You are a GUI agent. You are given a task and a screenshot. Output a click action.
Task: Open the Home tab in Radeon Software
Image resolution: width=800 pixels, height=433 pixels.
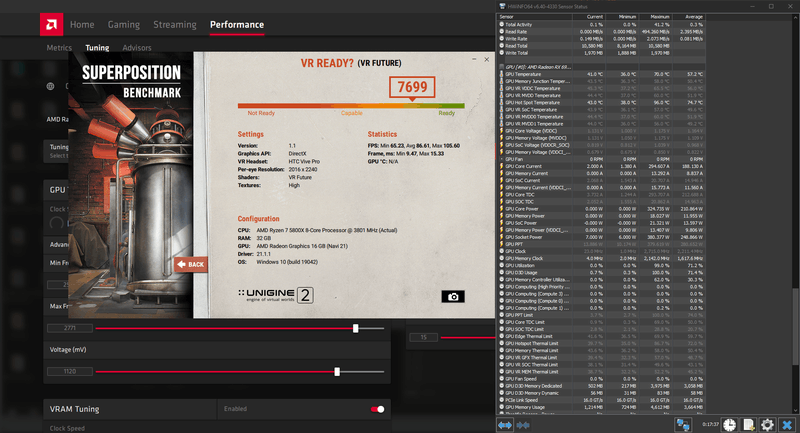click(x=82, y=24)
